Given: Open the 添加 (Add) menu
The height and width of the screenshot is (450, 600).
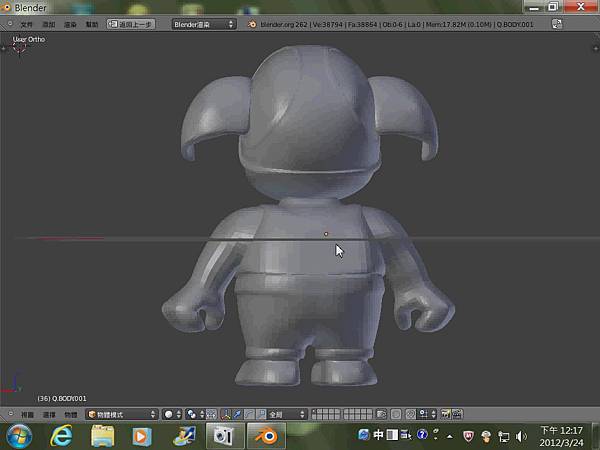Looking at the screenshot, I should point(48,23).
